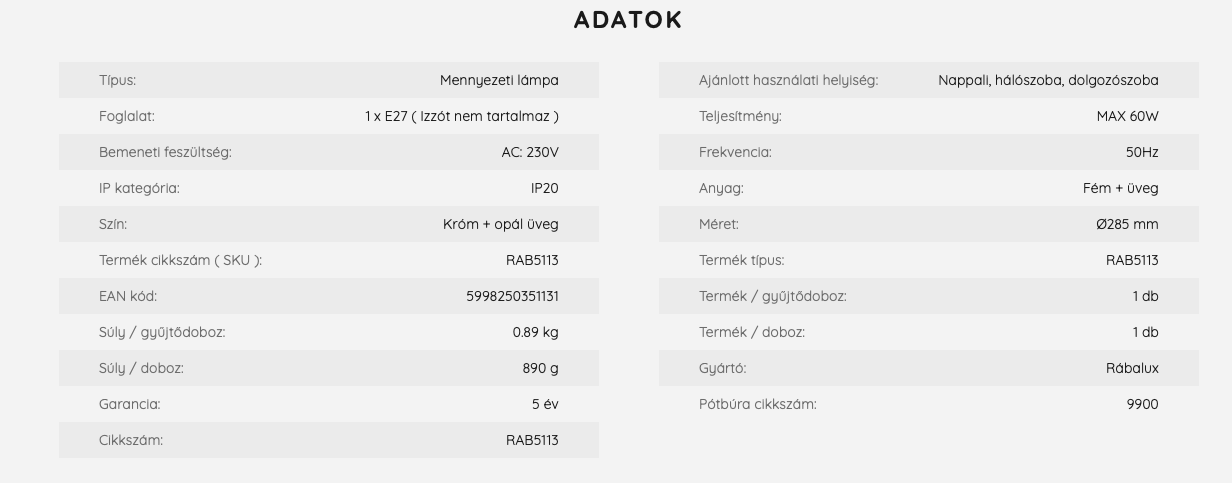Select the MAX 60W power value
Image resolution: width=1232 pixels, height=483 pixels.
point(1127,116)
